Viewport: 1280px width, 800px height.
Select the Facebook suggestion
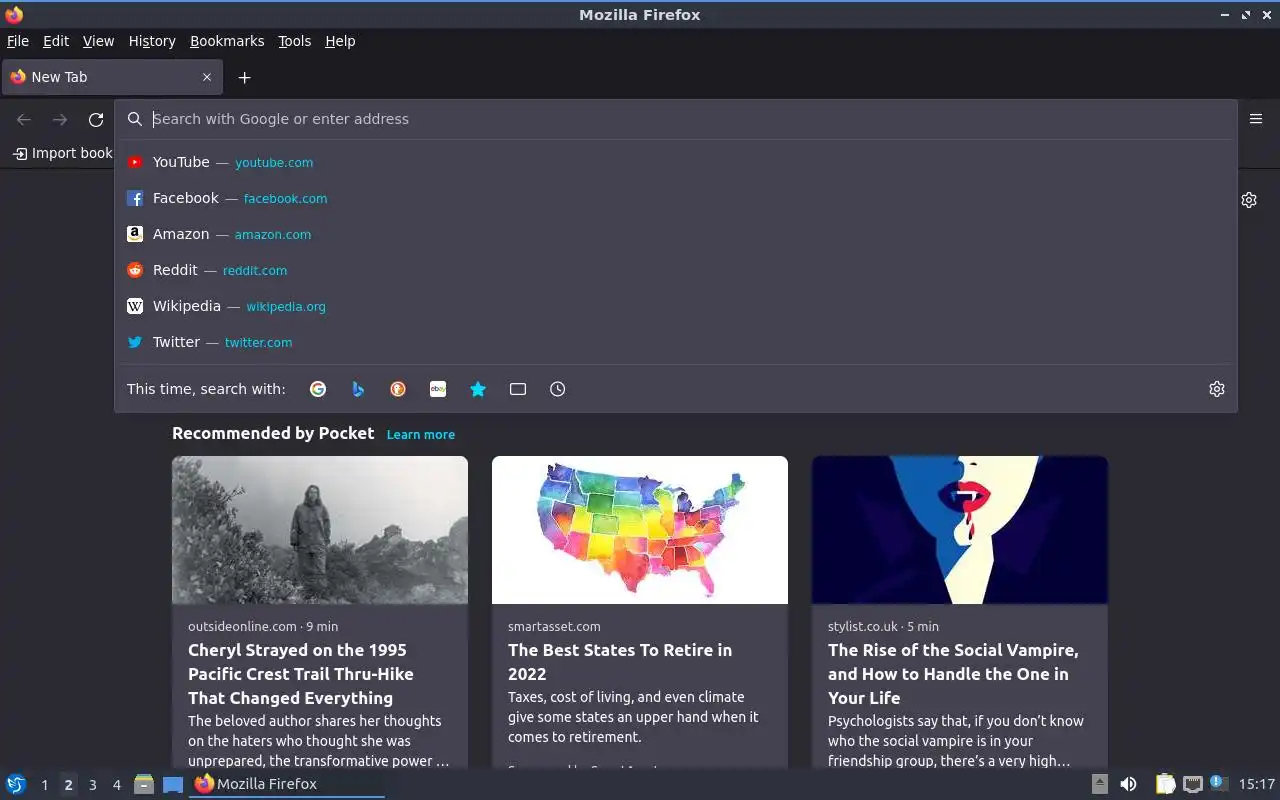[676, 198]
